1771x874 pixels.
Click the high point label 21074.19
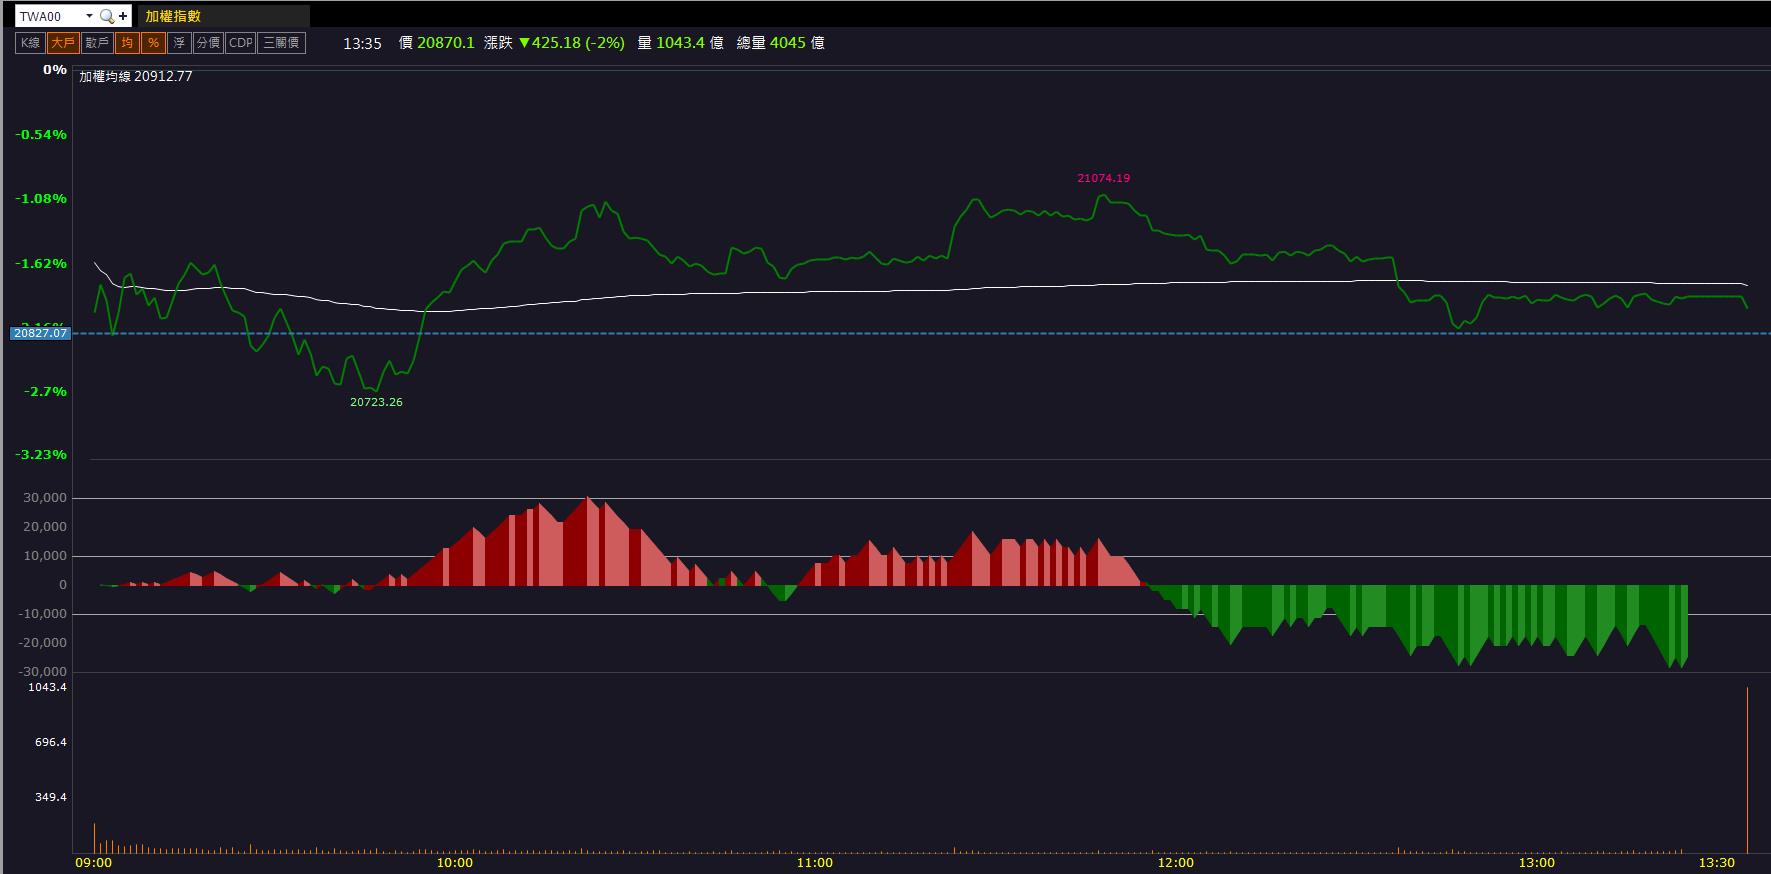click(1103, 178)
